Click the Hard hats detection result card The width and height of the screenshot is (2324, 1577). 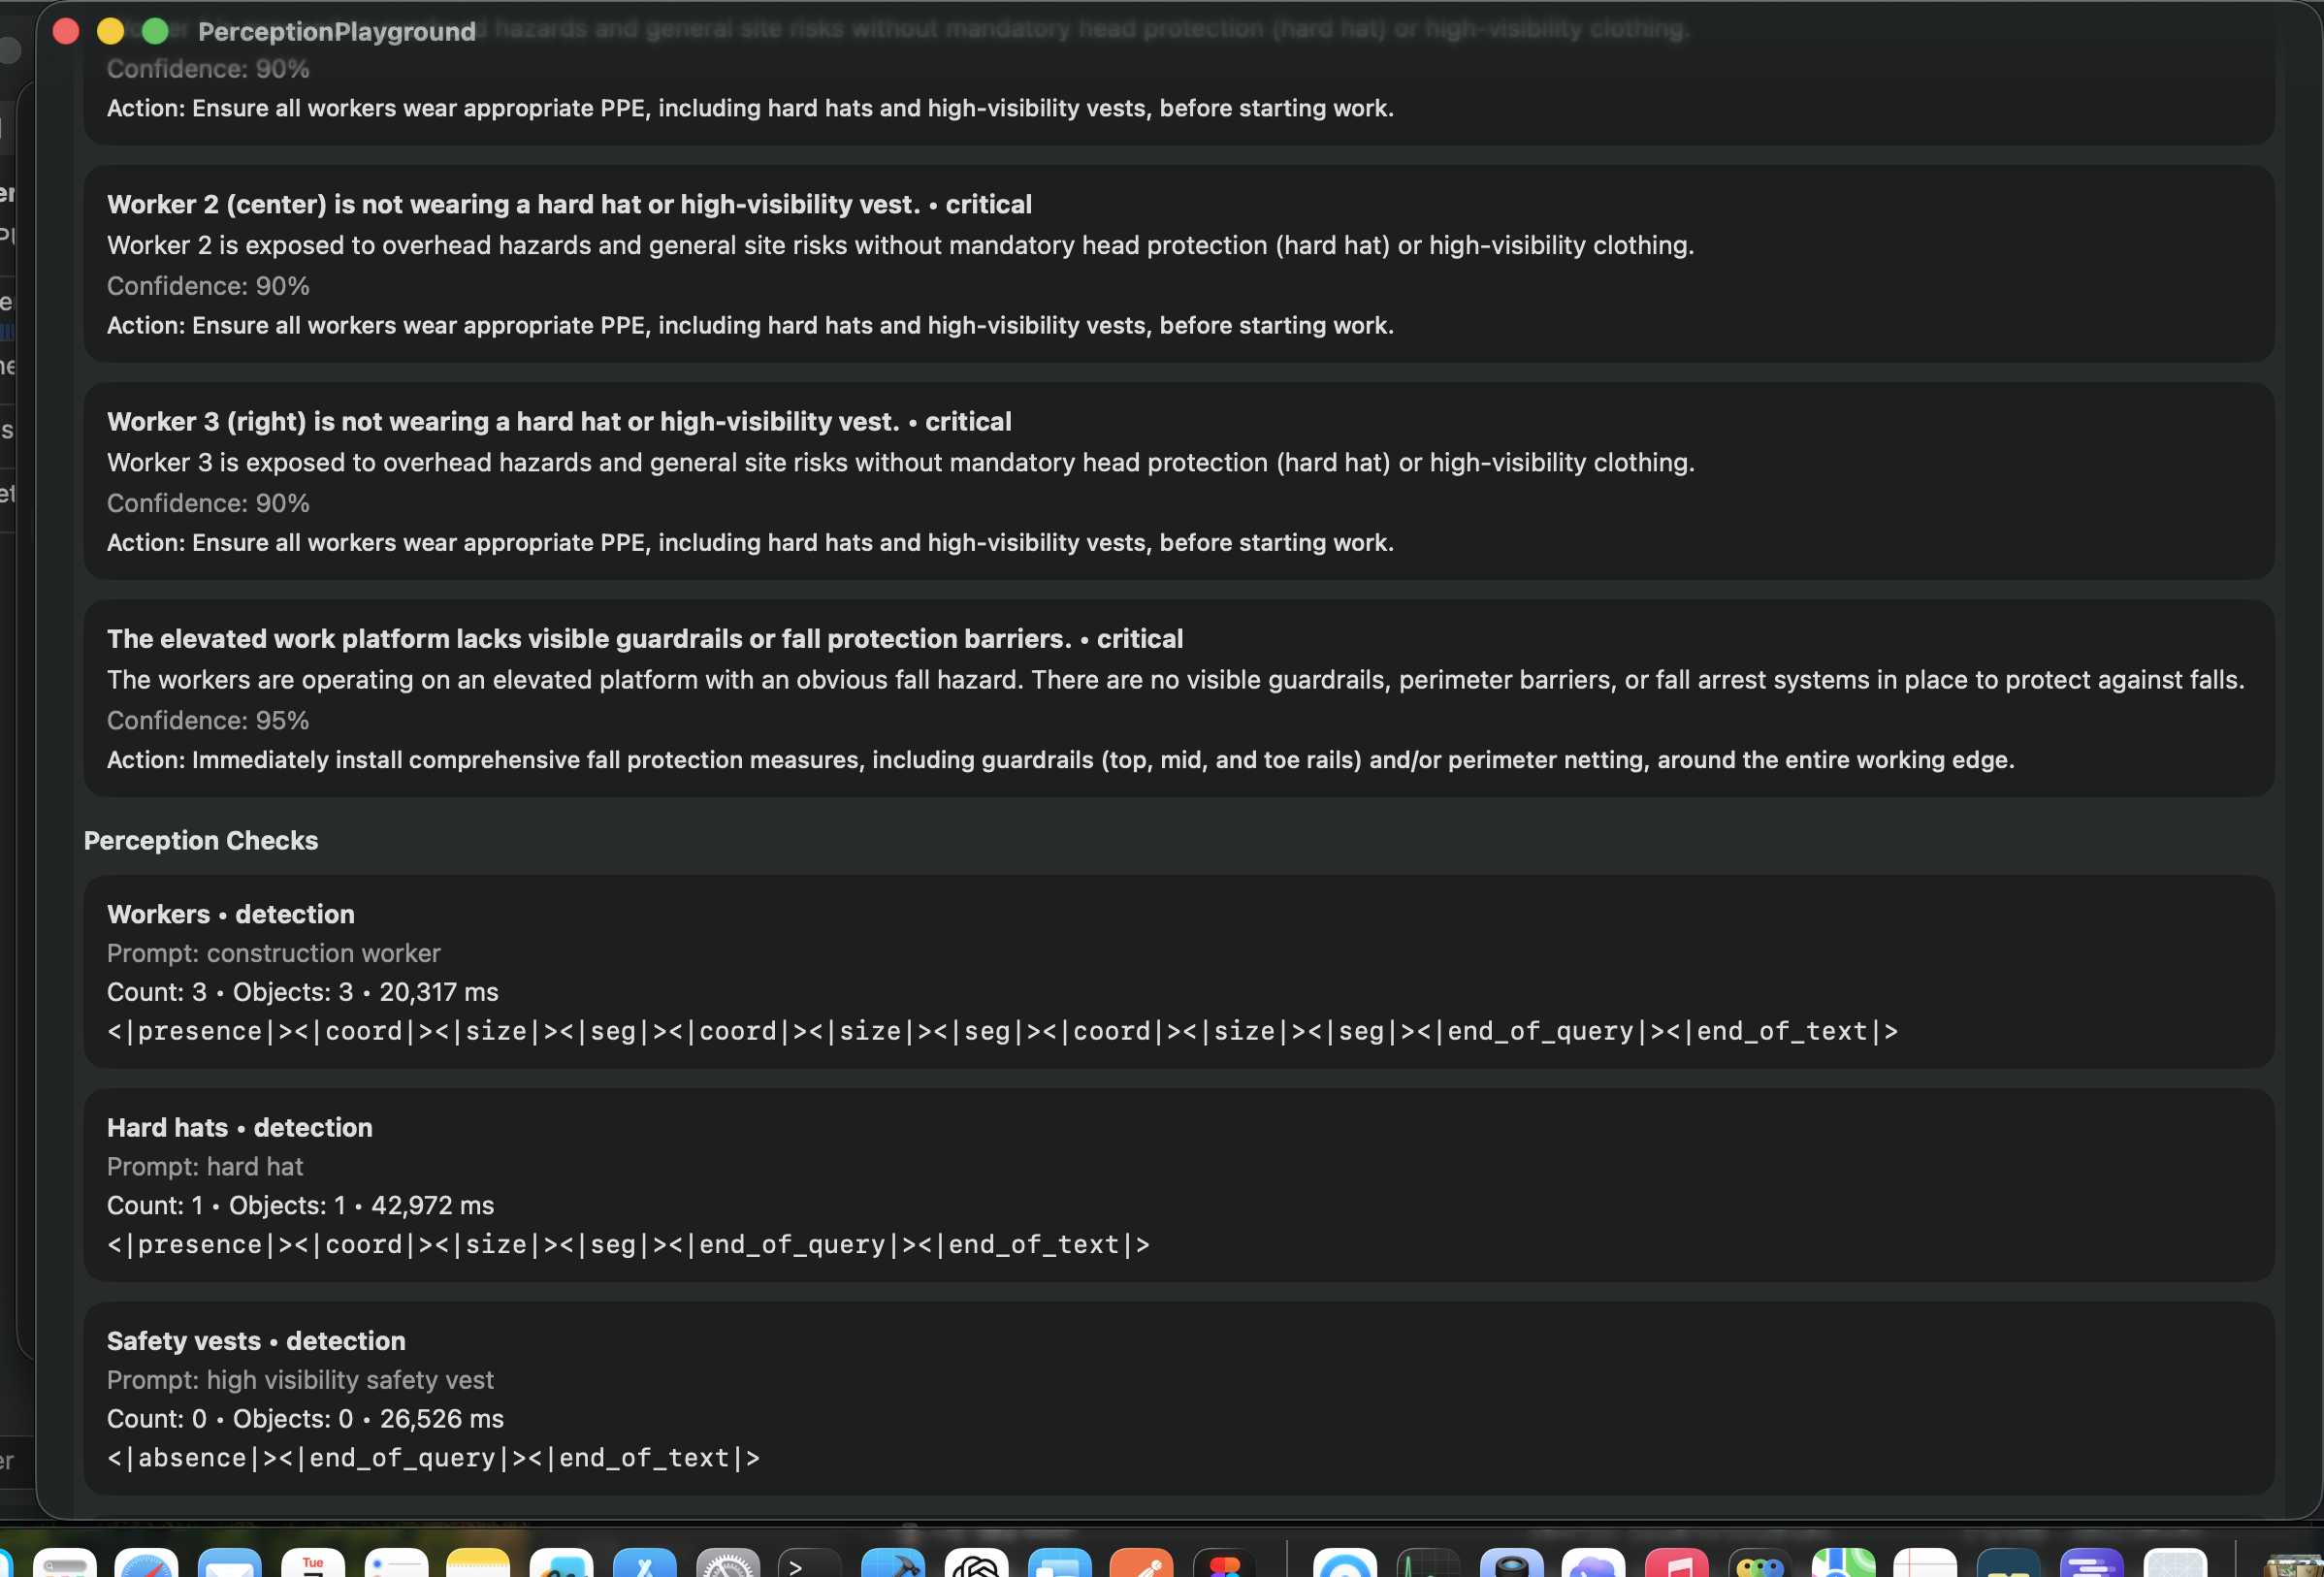(1178, 1185)
